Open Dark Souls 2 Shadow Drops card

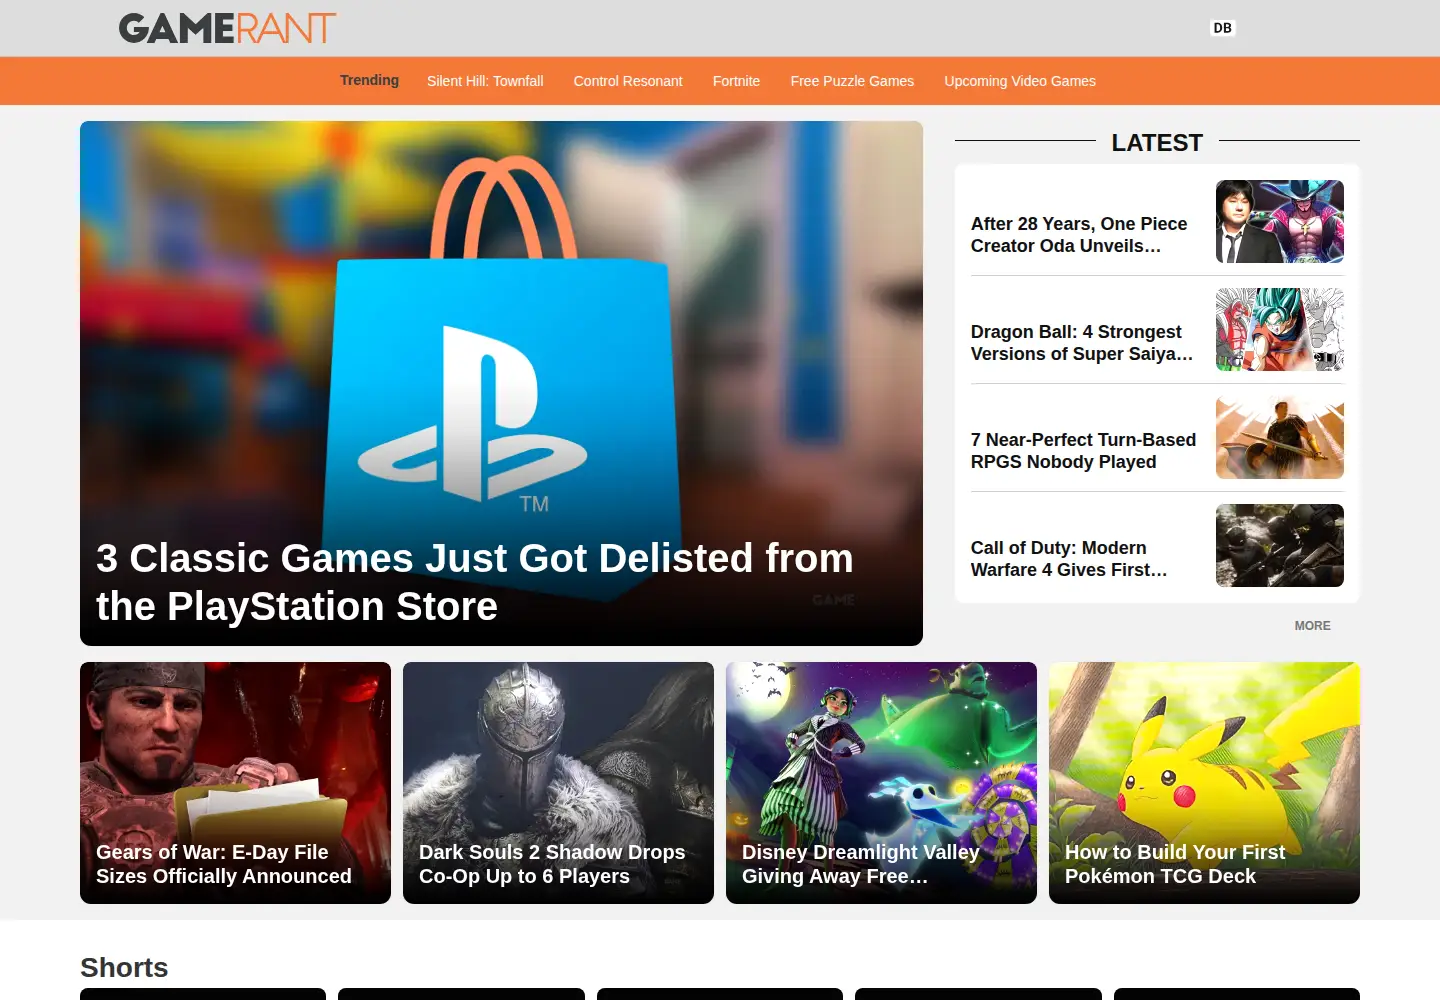[x=558, y=783]
